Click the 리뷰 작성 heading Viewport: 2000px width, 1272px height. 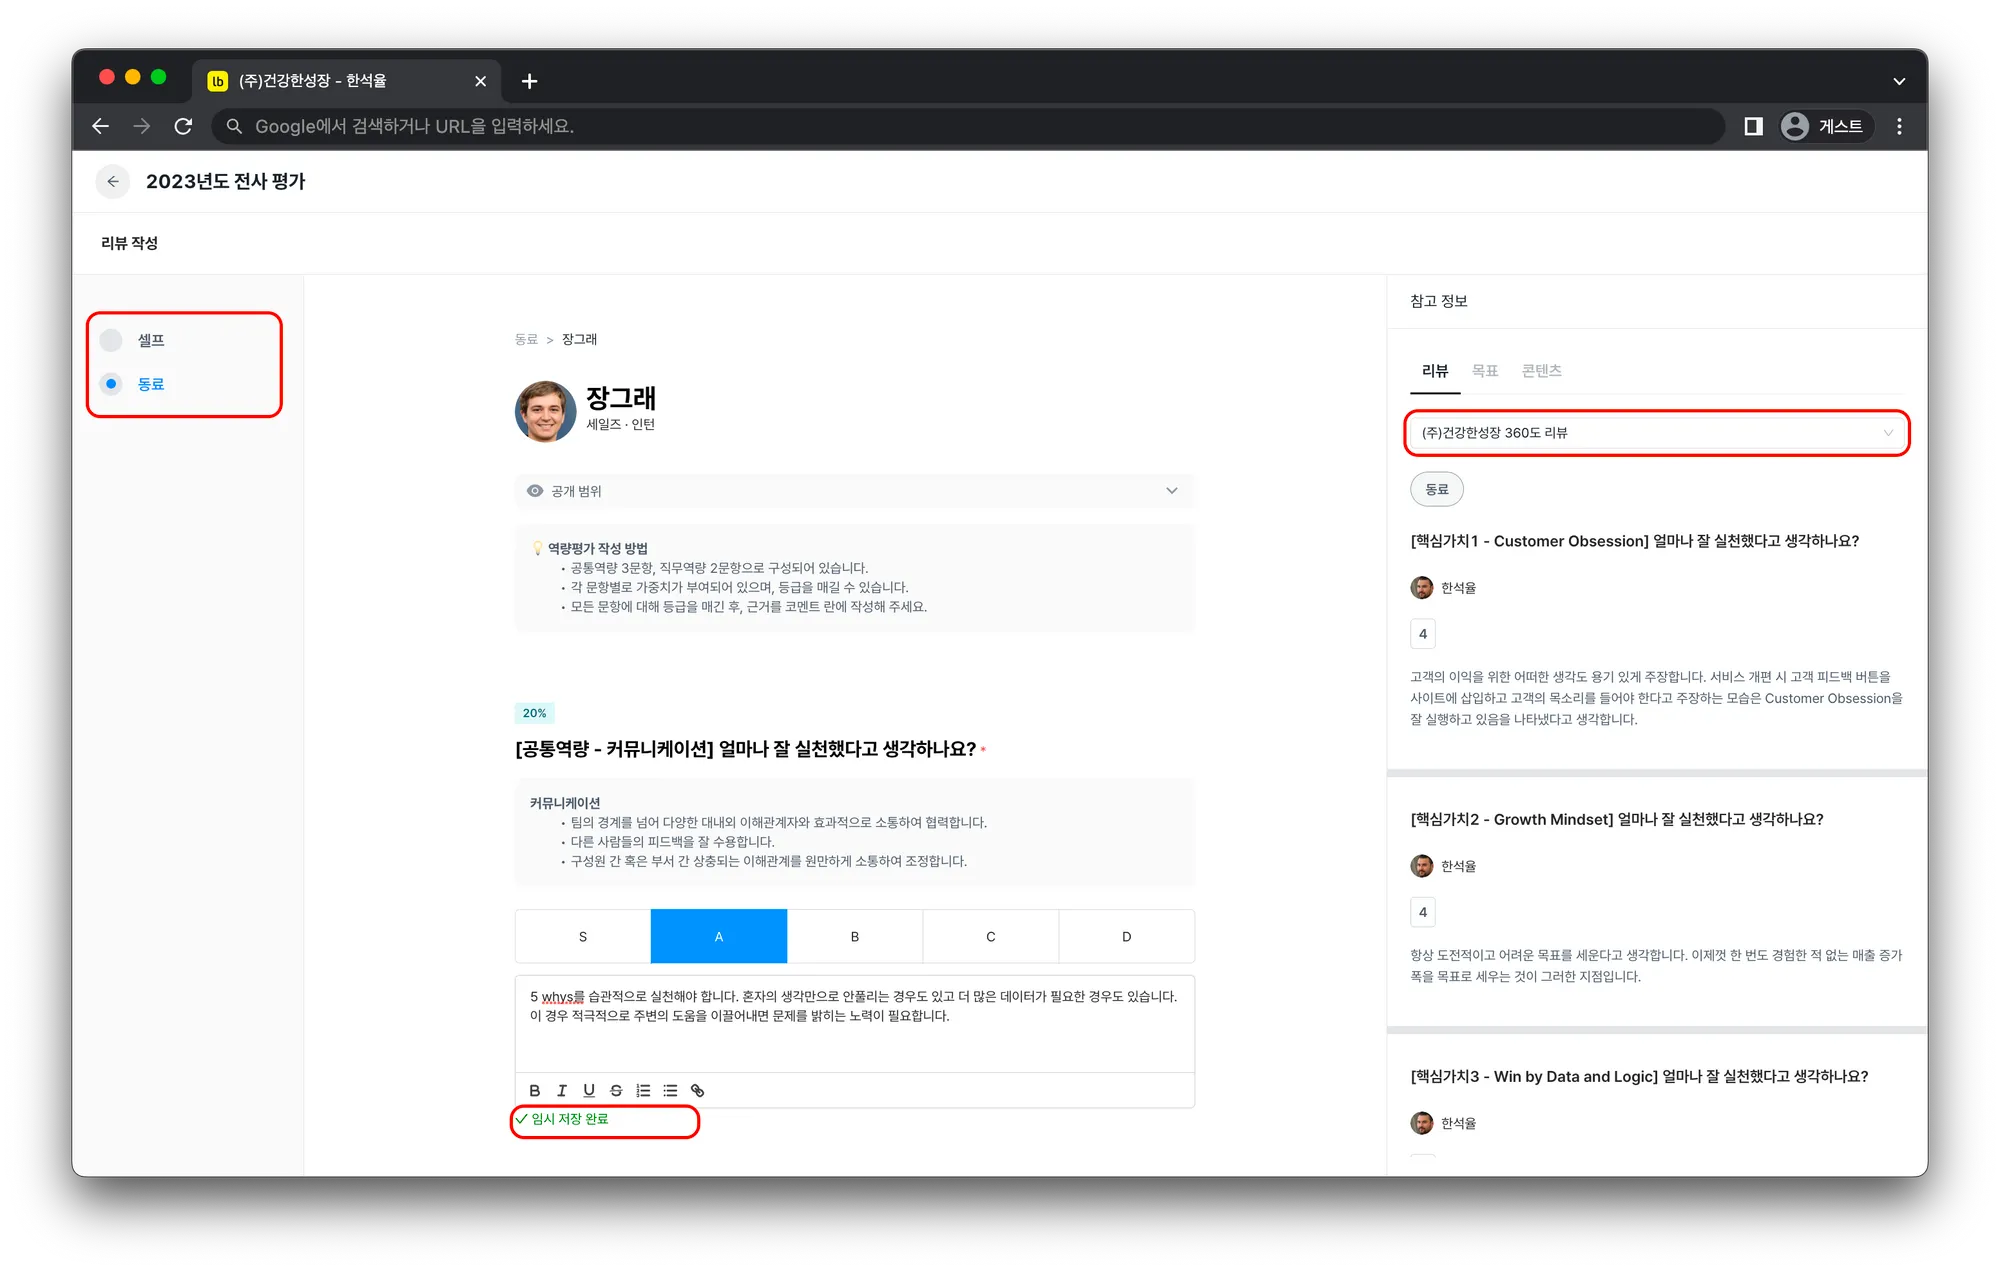(x=129, y=243)
